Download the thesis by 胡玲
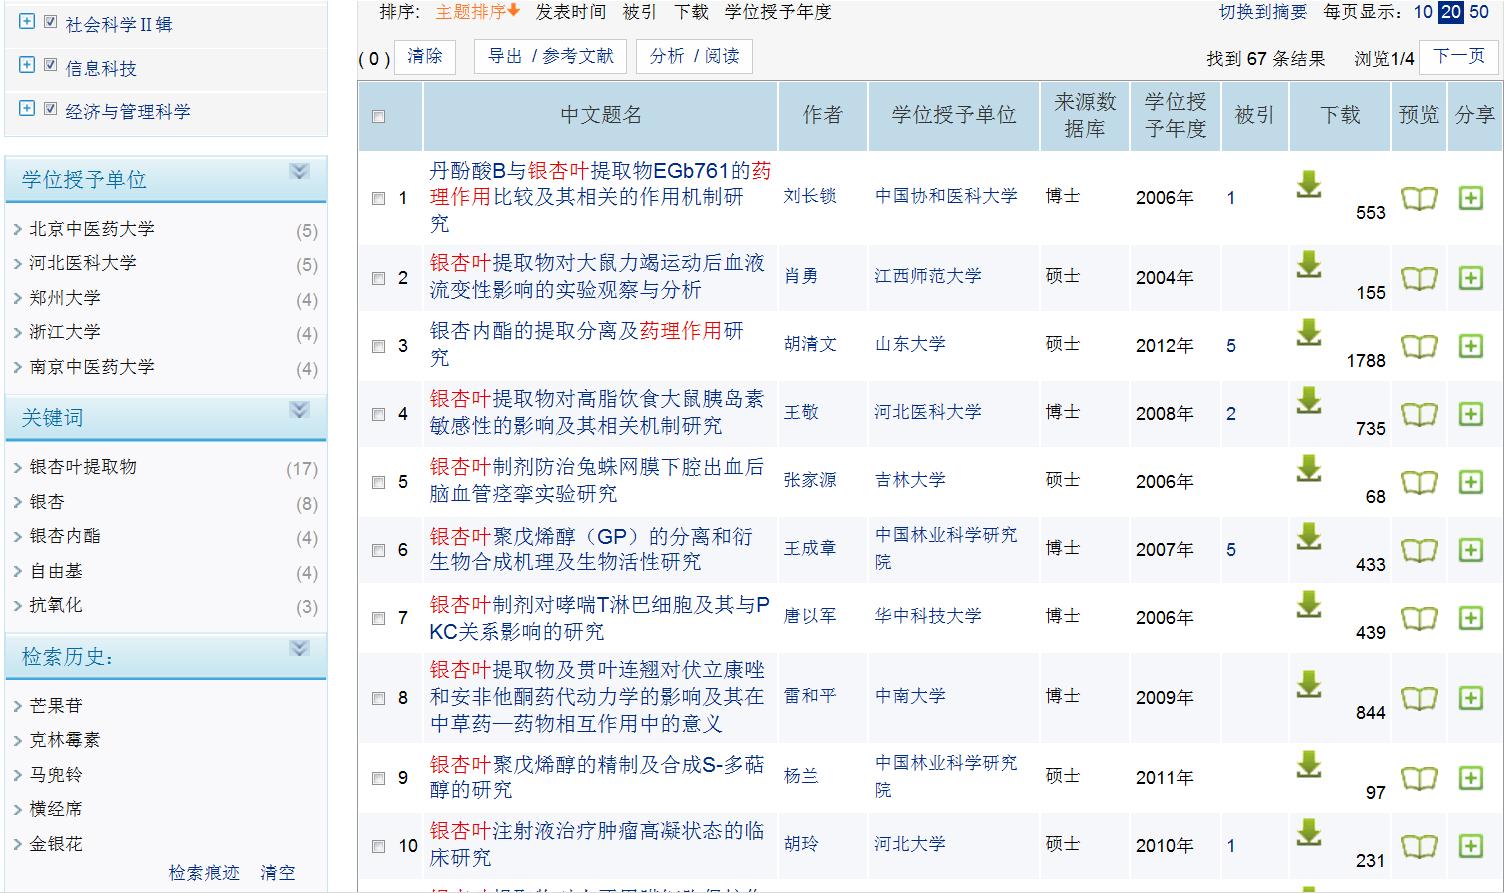Image resolution: width=1504 pixels, height=893 pixels. point(1308,833)
